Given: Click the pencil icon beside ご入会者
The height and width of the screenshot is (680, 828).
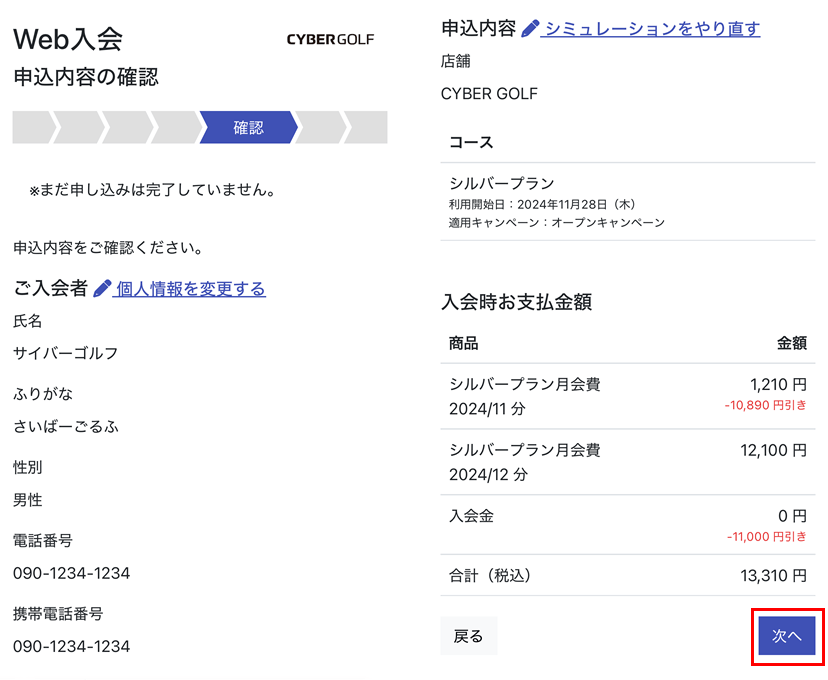Looking at the screenshot, I should (102, 289).
